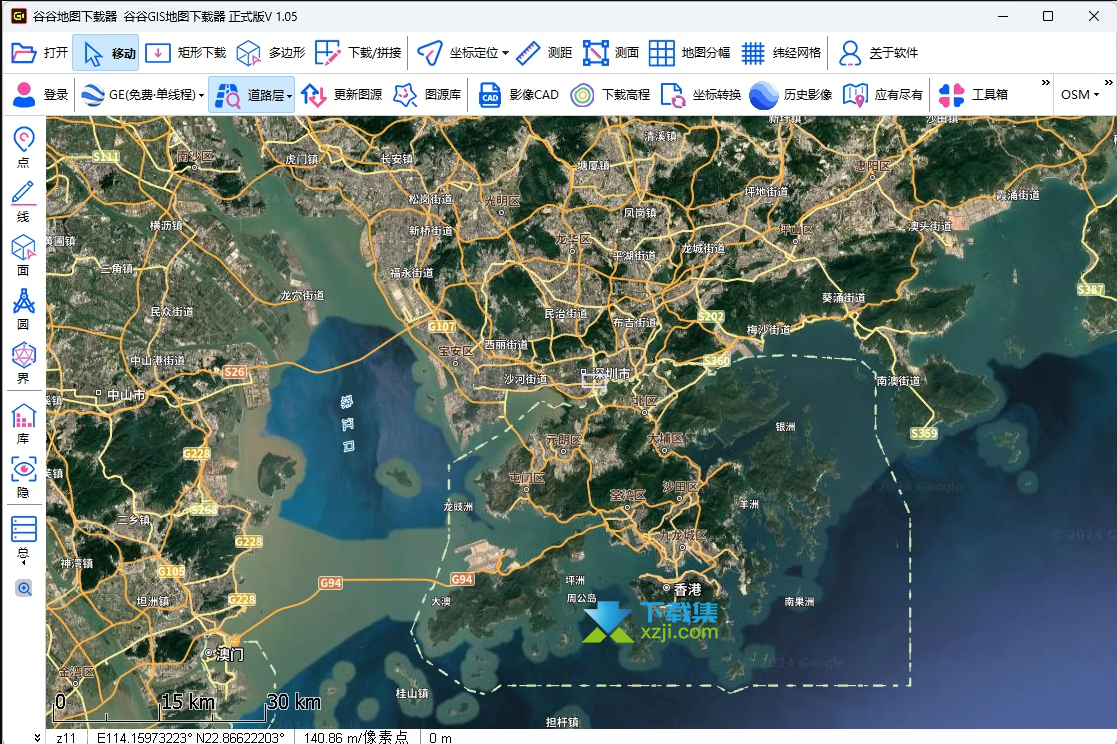Open the 总 summary list panel
The image size is (1117, 744).
click(24, 538)
